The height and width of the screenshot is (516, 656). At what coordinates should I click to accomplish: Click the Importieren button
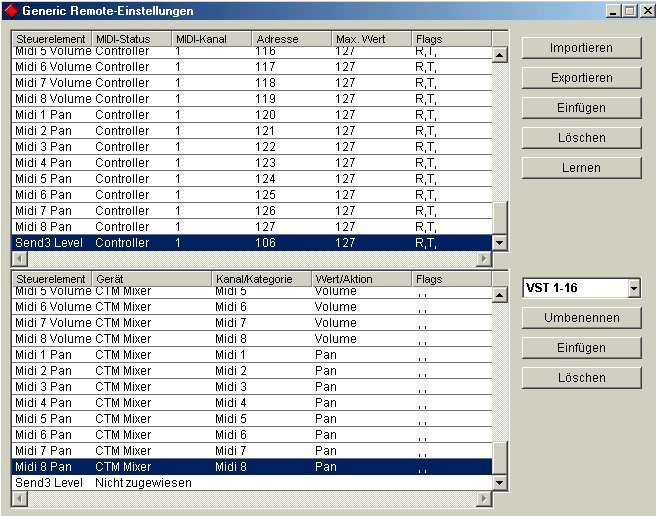click(x=581, y=48)
